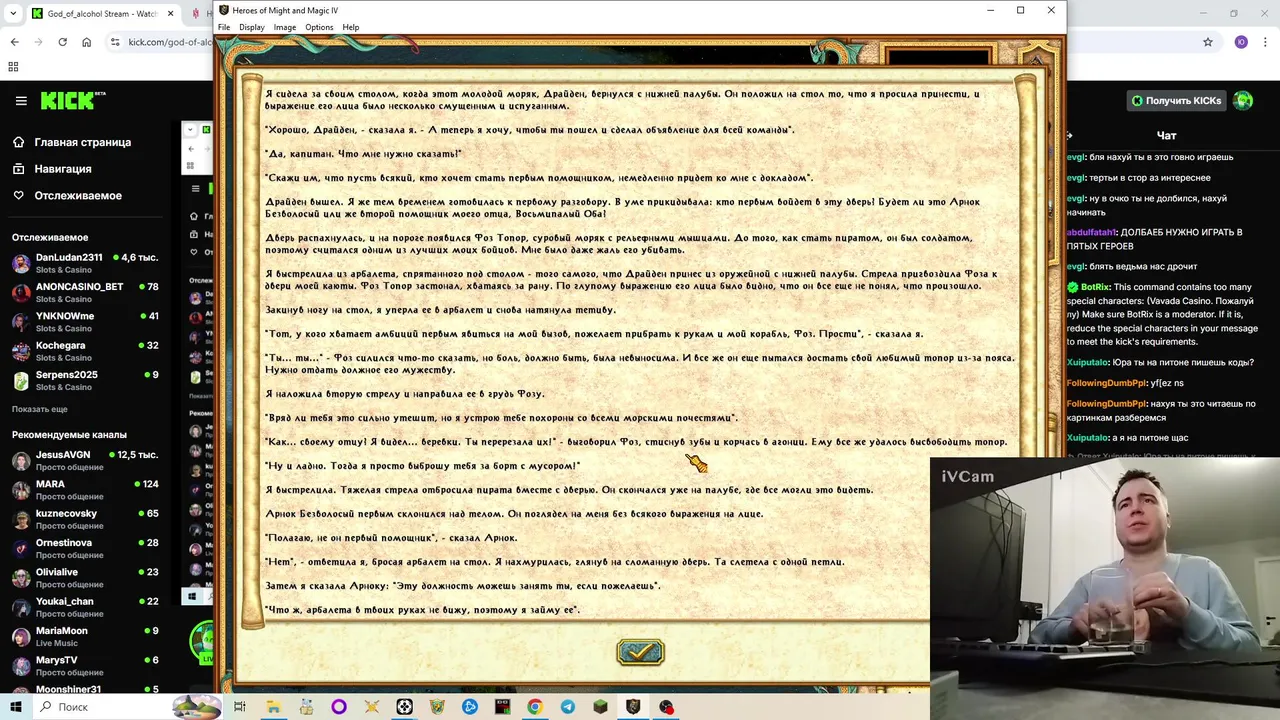
Task: Expand the list with Показать еще
Action: (40, 409)
